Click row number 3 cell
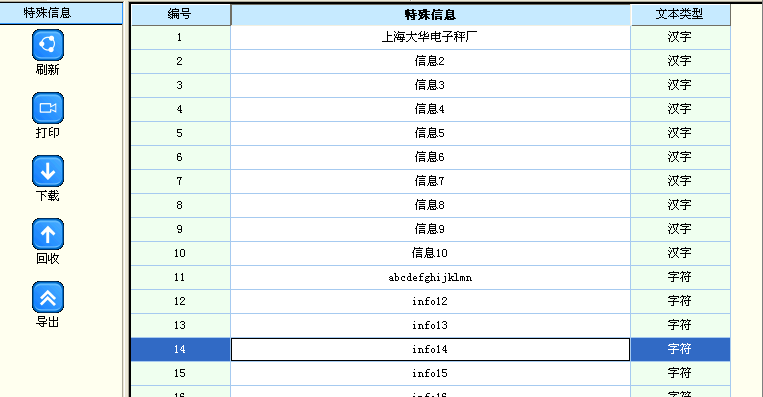This screenshot has width=763, height=397. tap(181, 85)
